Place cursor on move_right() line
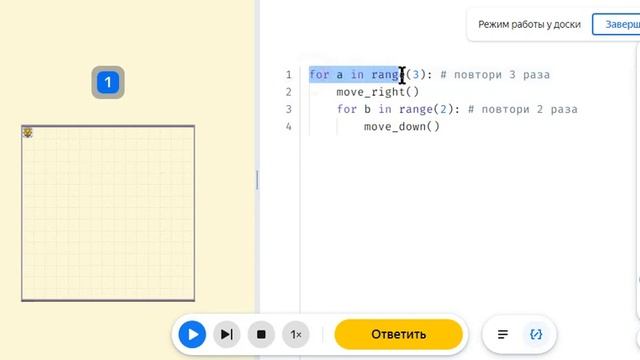Screen dimensions: 640x360 [378, 92]
